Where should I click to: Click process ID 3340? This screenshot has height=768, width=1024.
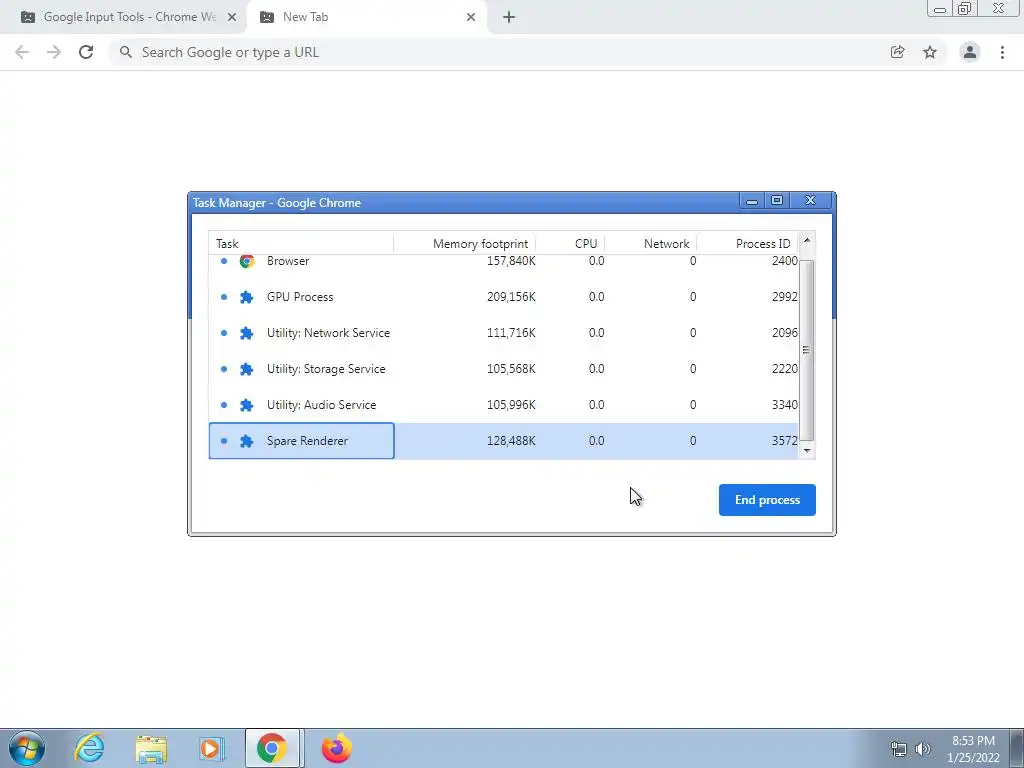pyautogui.click(x=784, y=405)
